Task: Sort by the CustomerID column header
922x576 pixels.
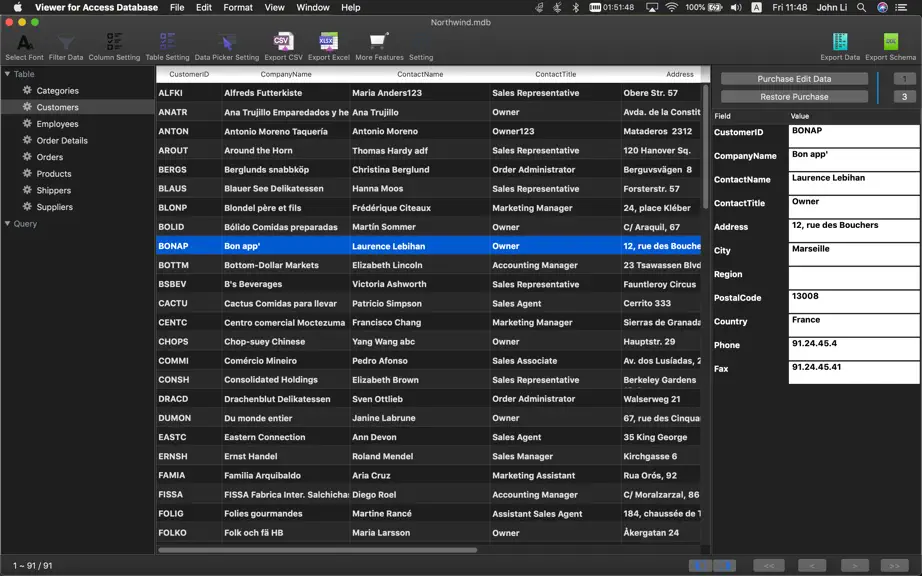Action: point(189,74)
